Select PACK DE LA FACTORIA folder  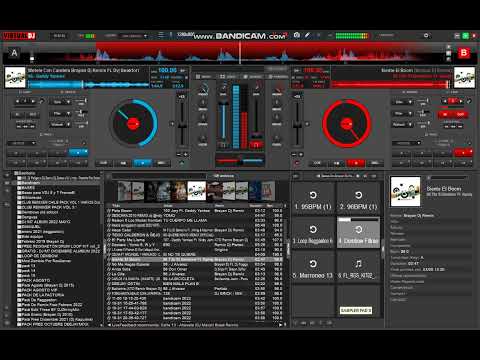tap(42, 295)
